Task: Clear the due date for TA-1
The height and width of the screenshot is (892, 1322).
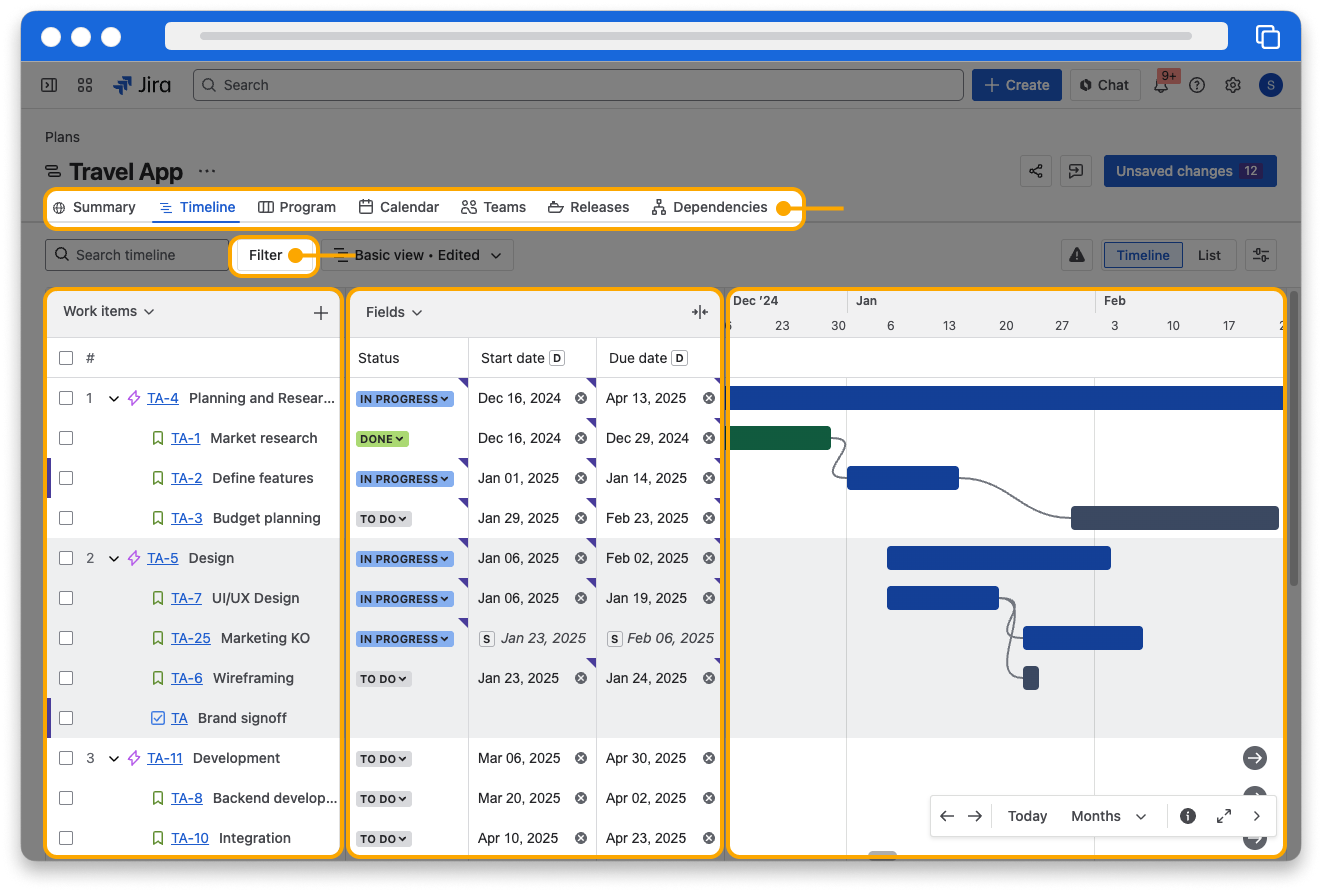Action: point(709,438)
